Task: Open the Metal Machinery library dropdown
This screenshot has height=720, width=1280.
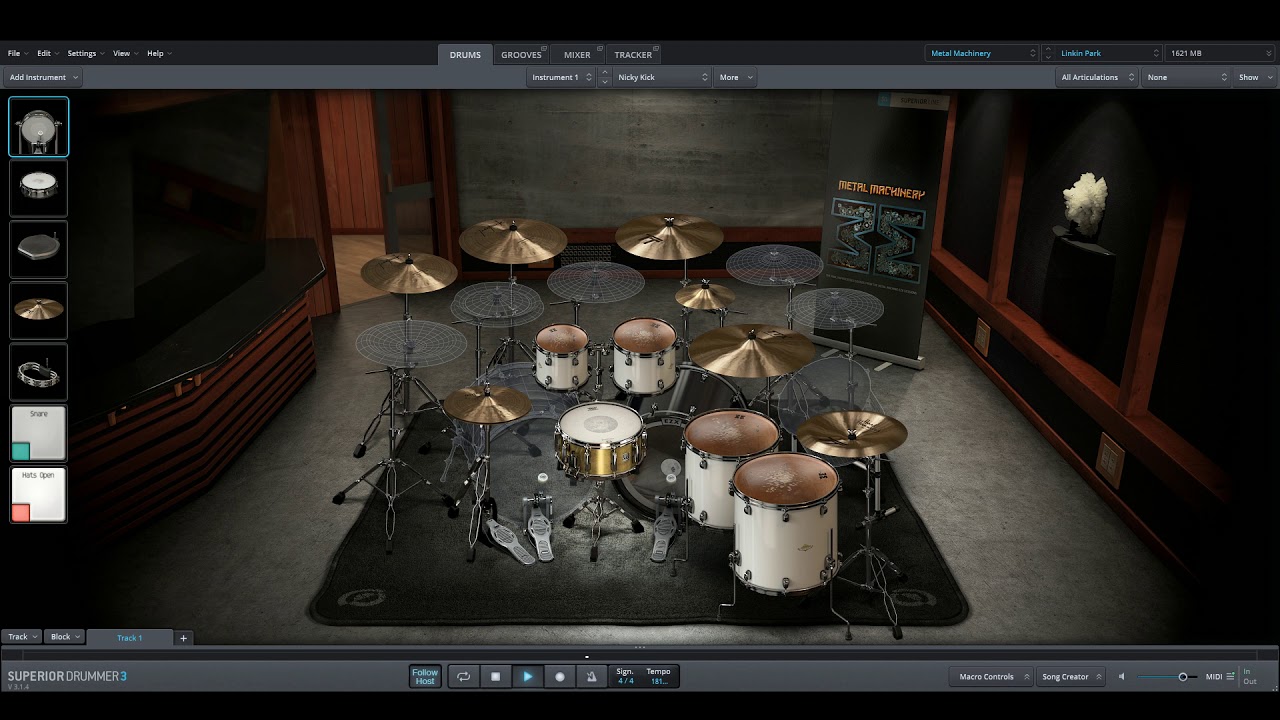Action: click(983, 53)
